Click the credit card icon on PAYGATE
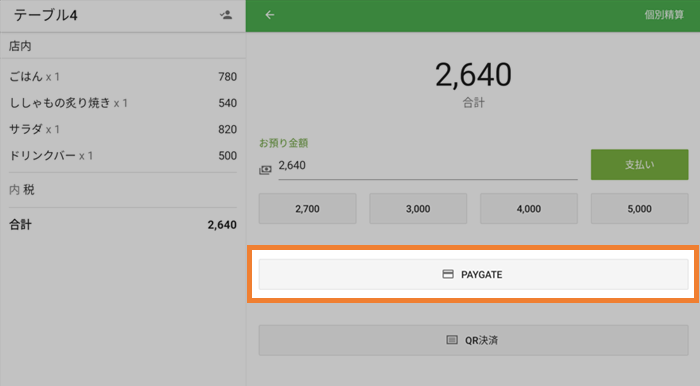 (448, 274)
